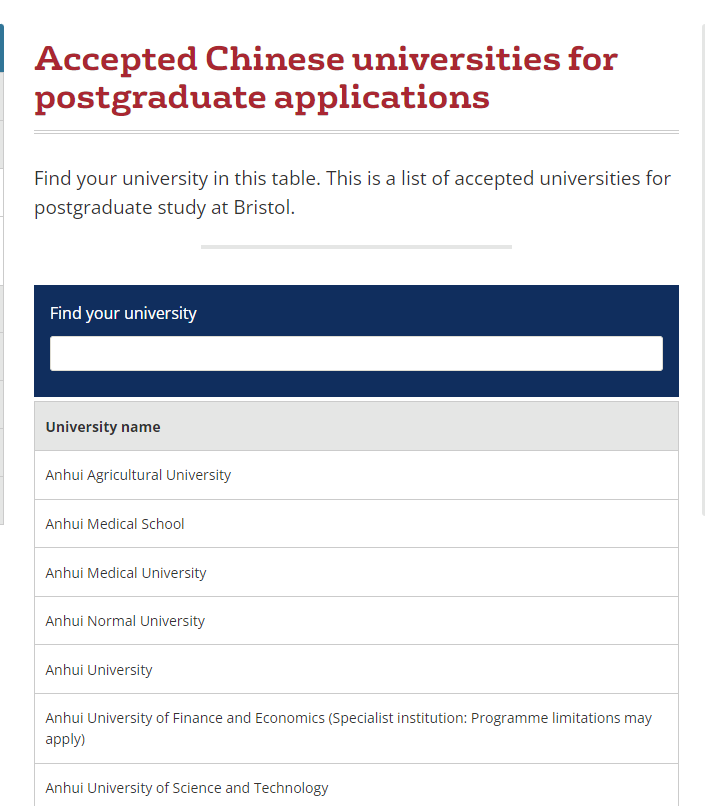Click the introductory paragraph about Bristol postgraduate study
Viewport: 705px width, 806px height.
(352, 193)
